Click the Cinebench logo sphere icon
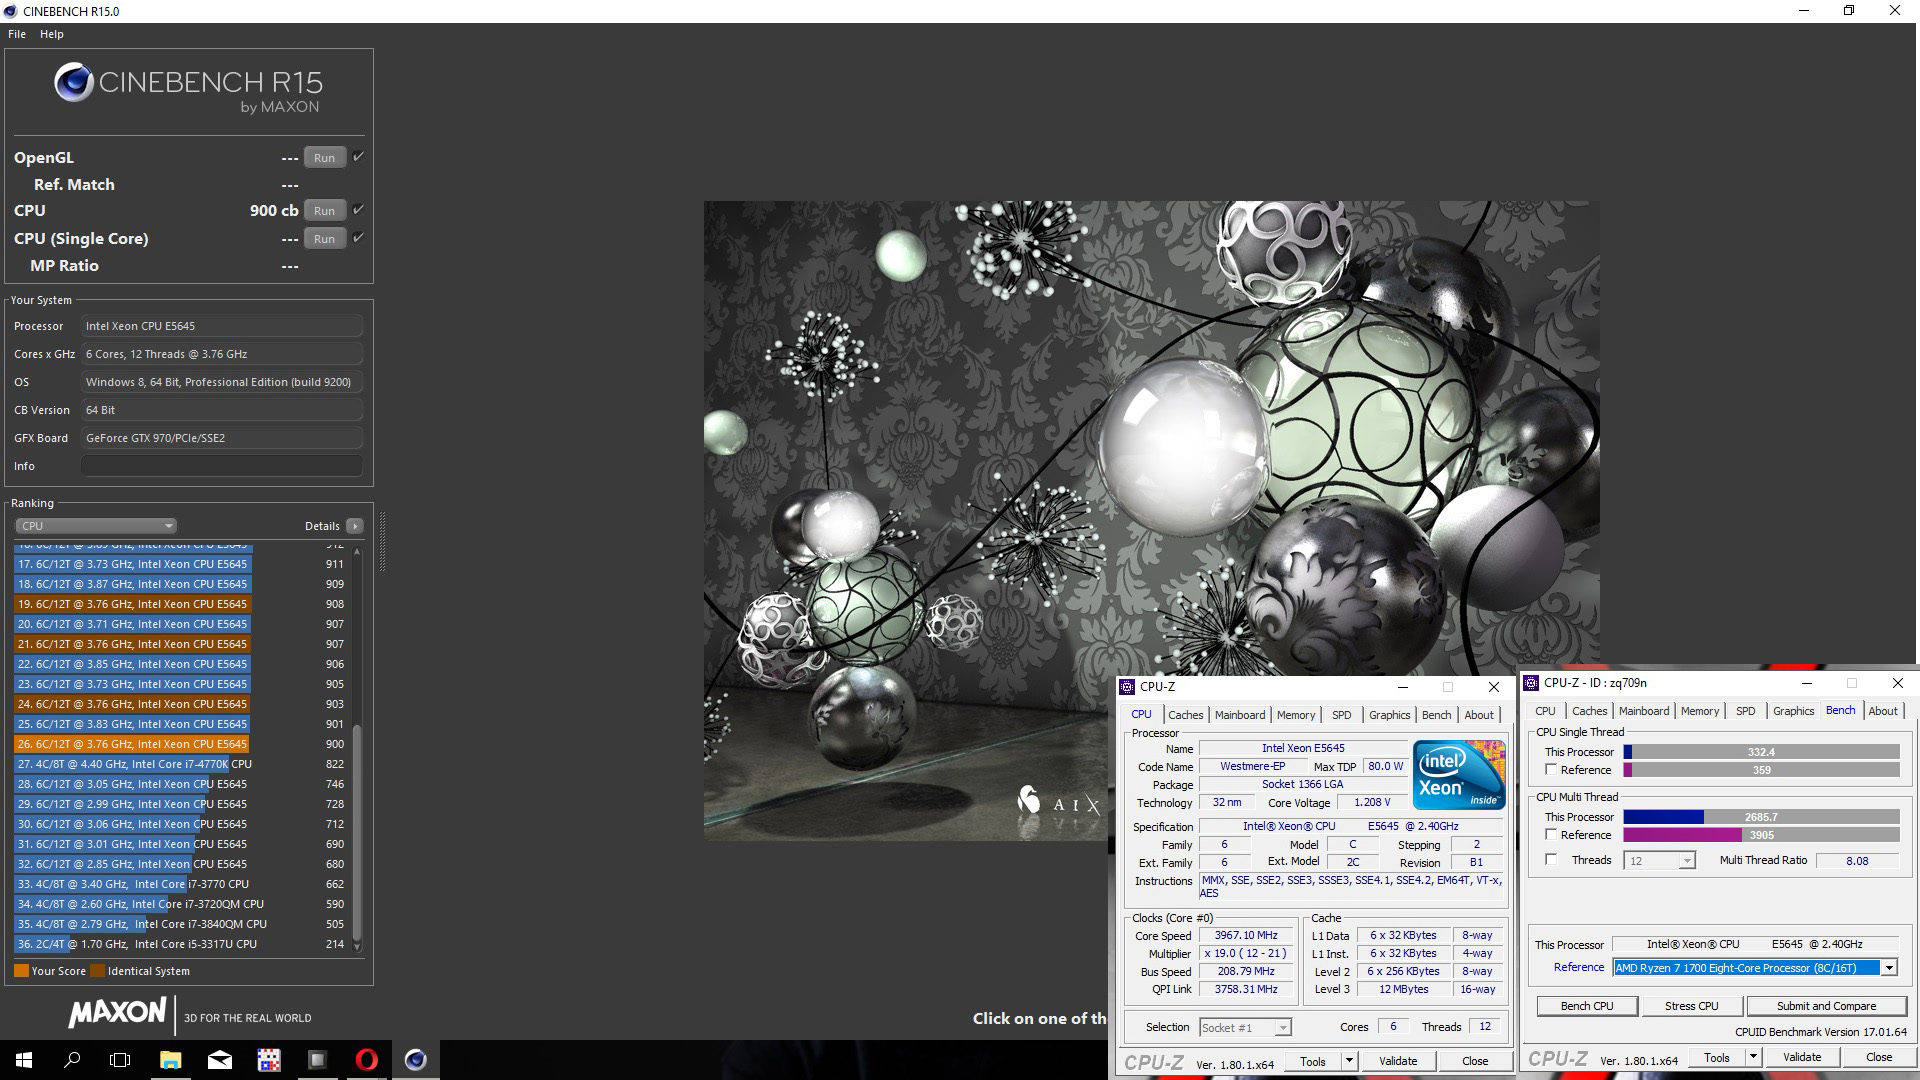Image resolution: width=1920 pixels, height=1080 pixels. [74, 83]
